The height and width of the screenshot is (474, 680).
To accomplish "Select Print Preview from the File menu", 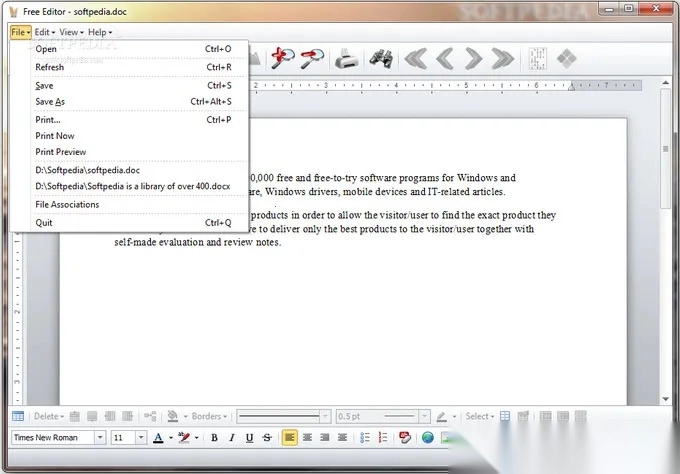I will (x=61, y=152).
